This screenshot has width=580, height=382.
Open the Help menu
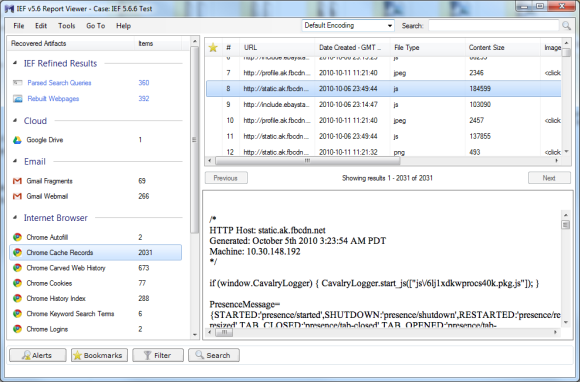[x=124, y=26]
